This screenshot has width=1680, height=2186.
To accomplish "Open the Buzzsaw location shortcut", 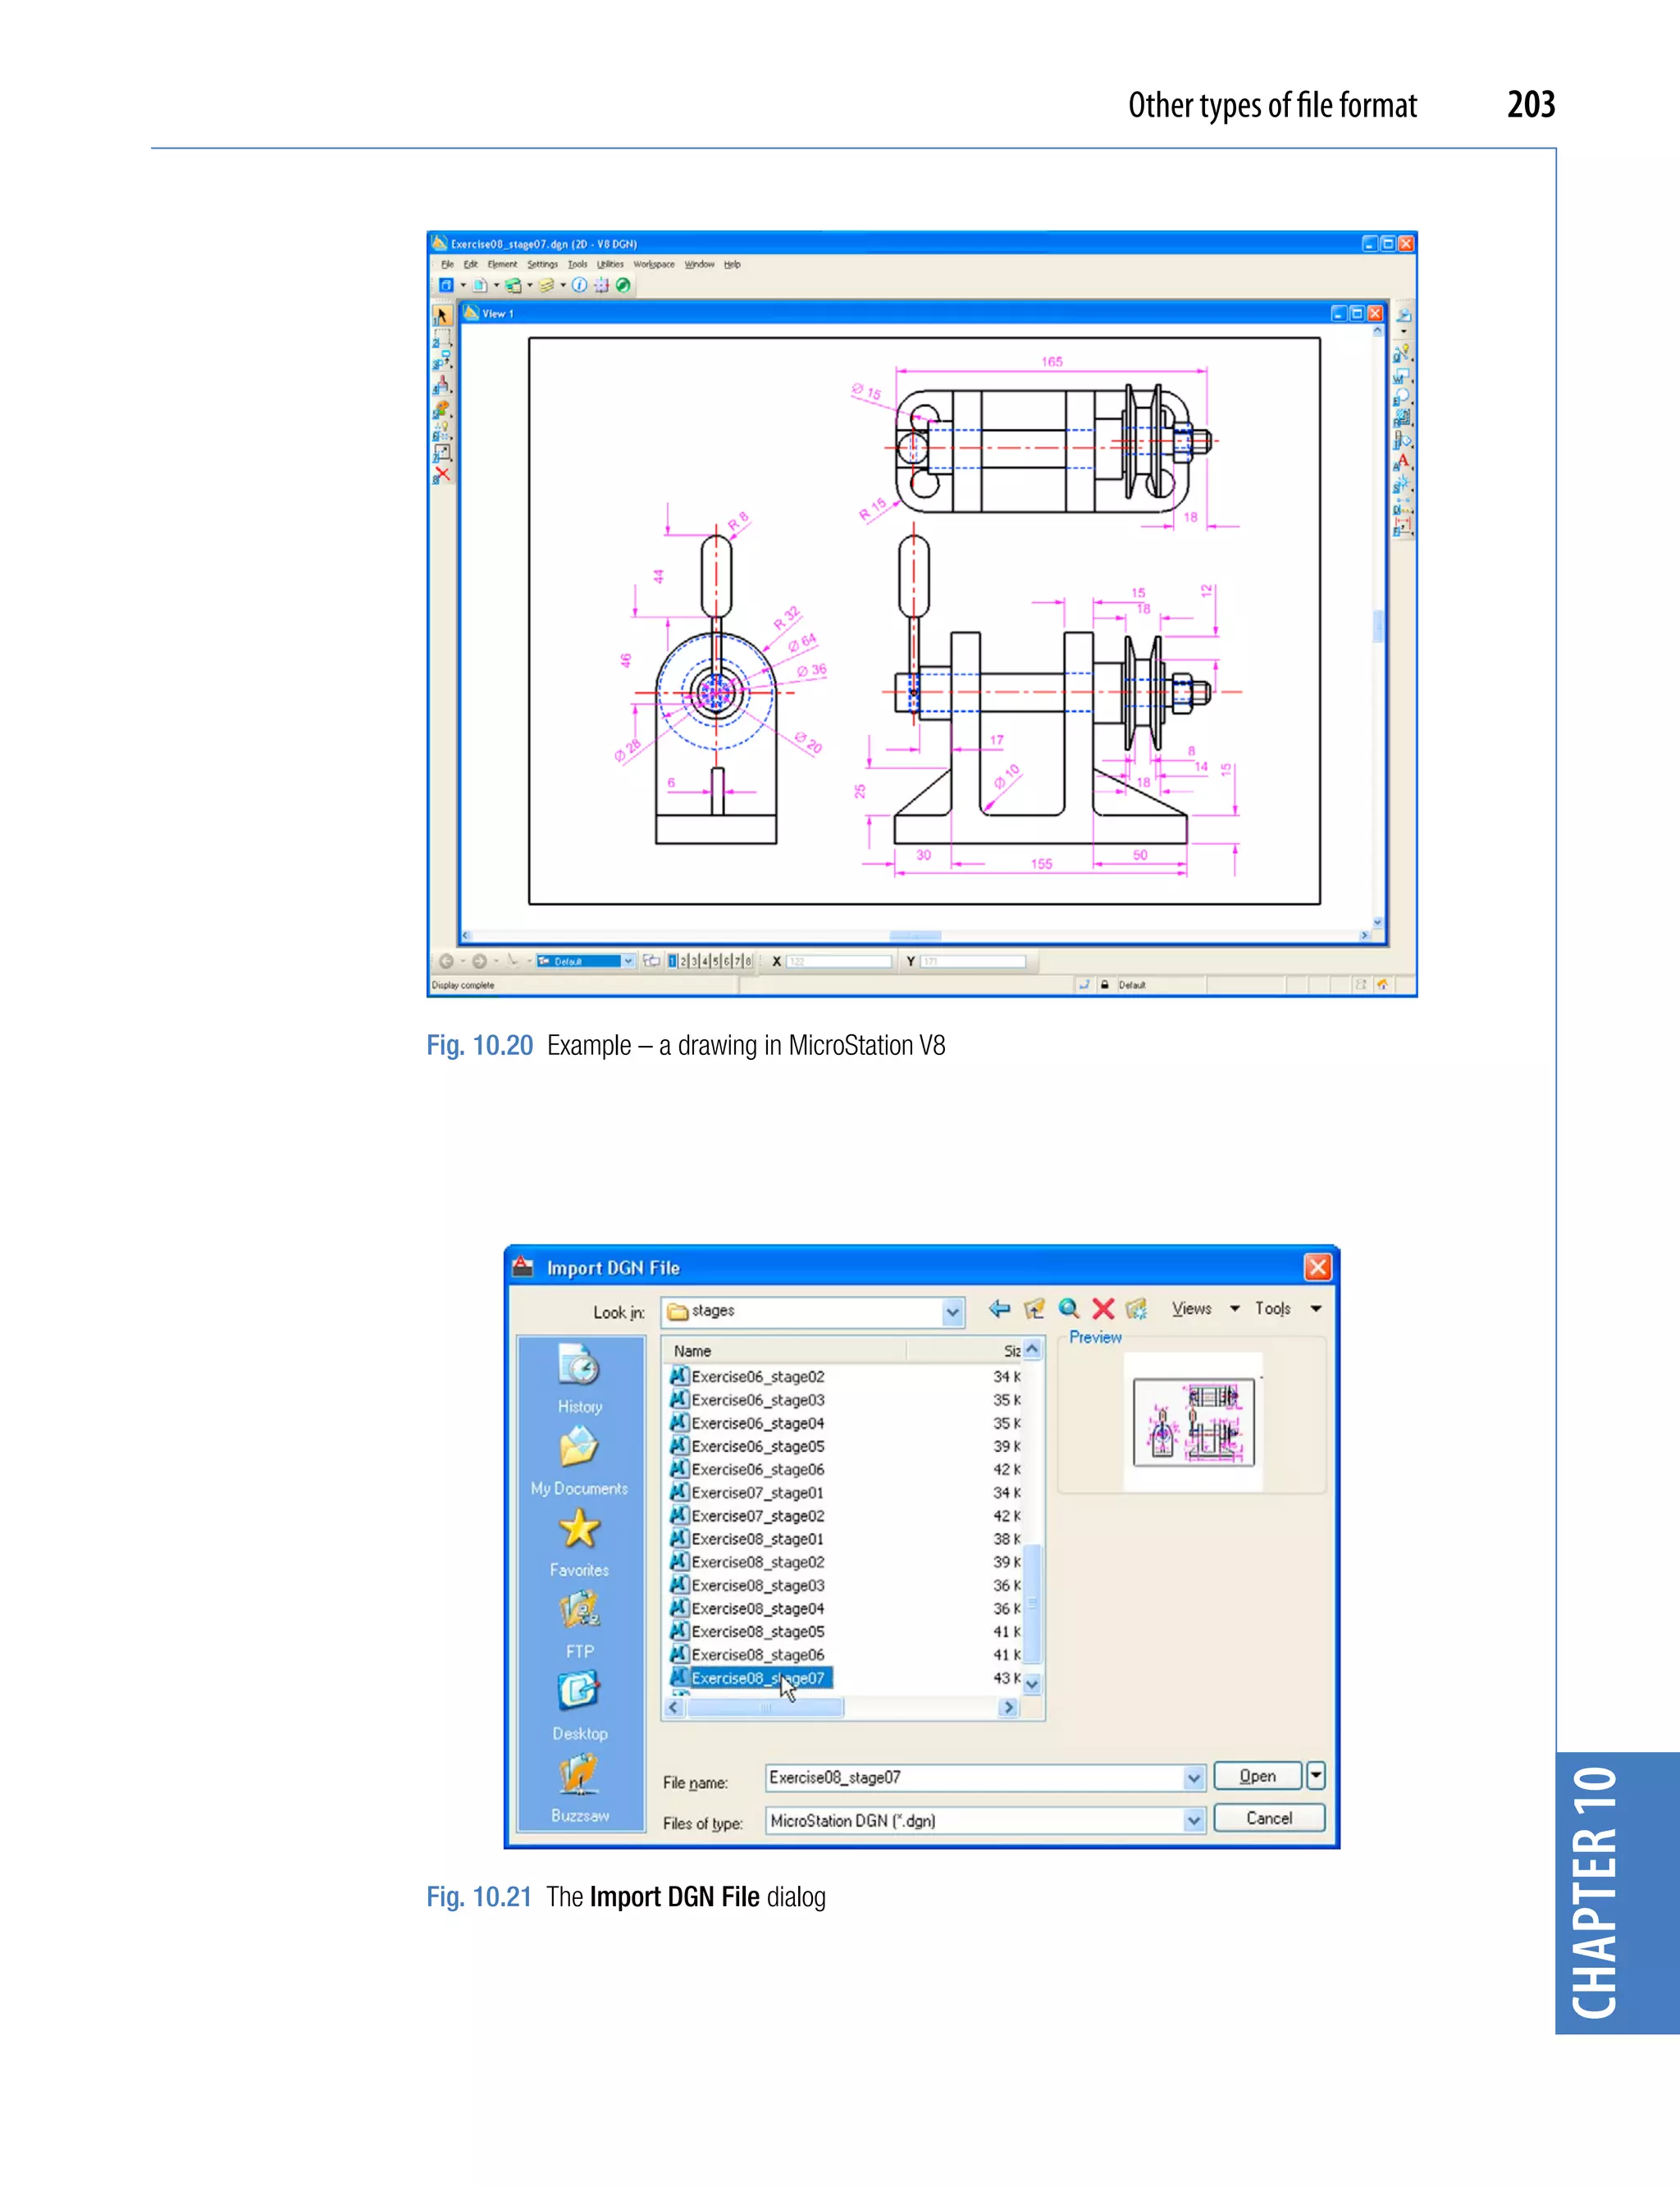I will coord(579,1788).
